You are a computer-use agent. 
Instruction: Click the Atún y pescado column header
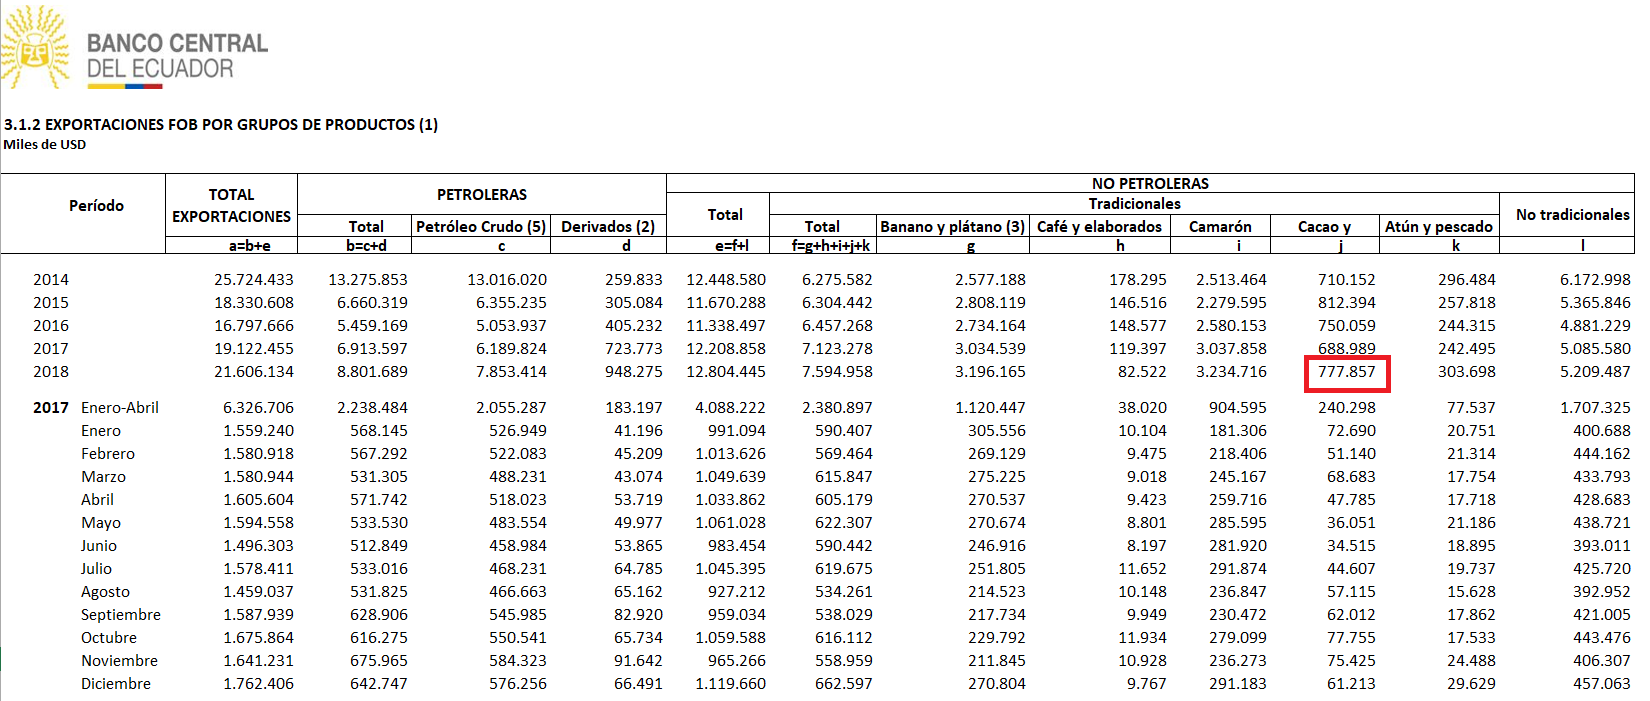pyautogui.click(x=1438, y=227)
